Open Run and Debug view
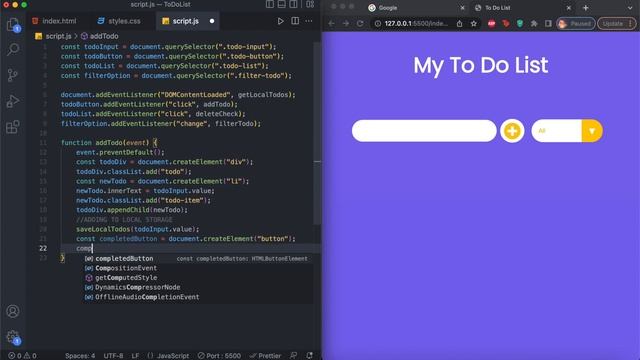Screen dimensions: 640x360 pyautogui.click(x=13, y=101)
